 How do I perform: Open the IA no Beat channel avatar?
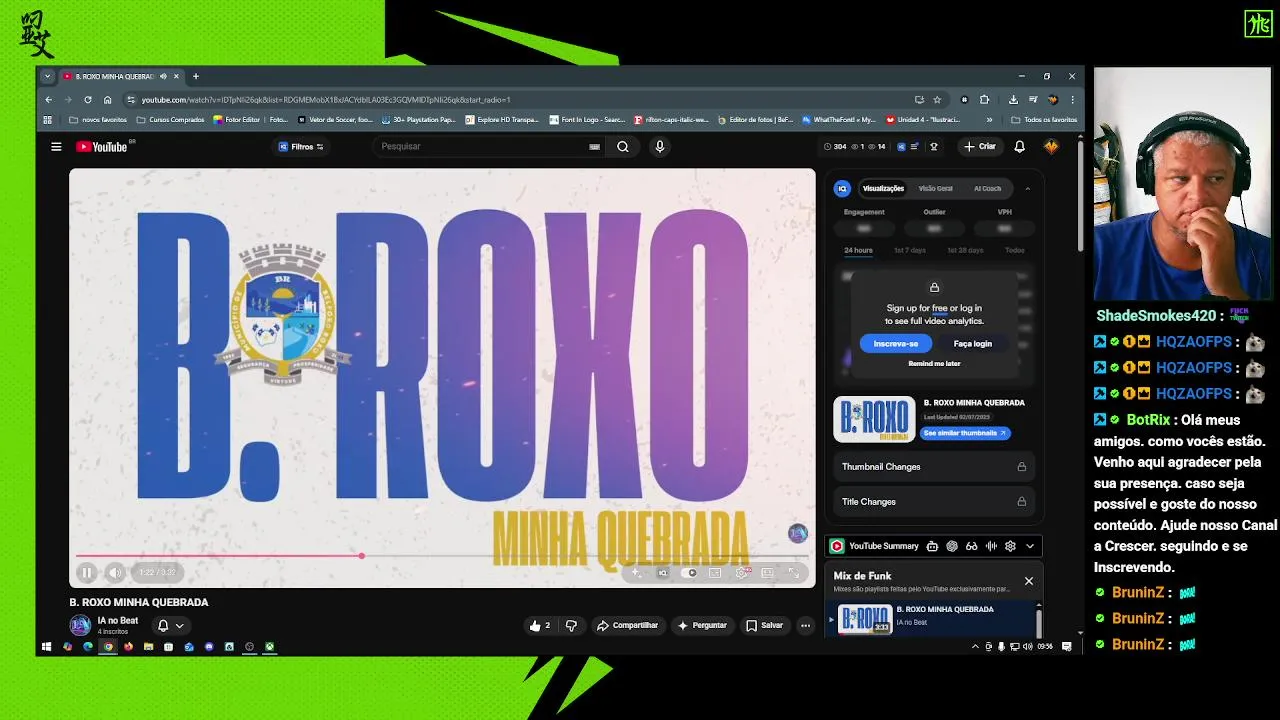[80, 626]
